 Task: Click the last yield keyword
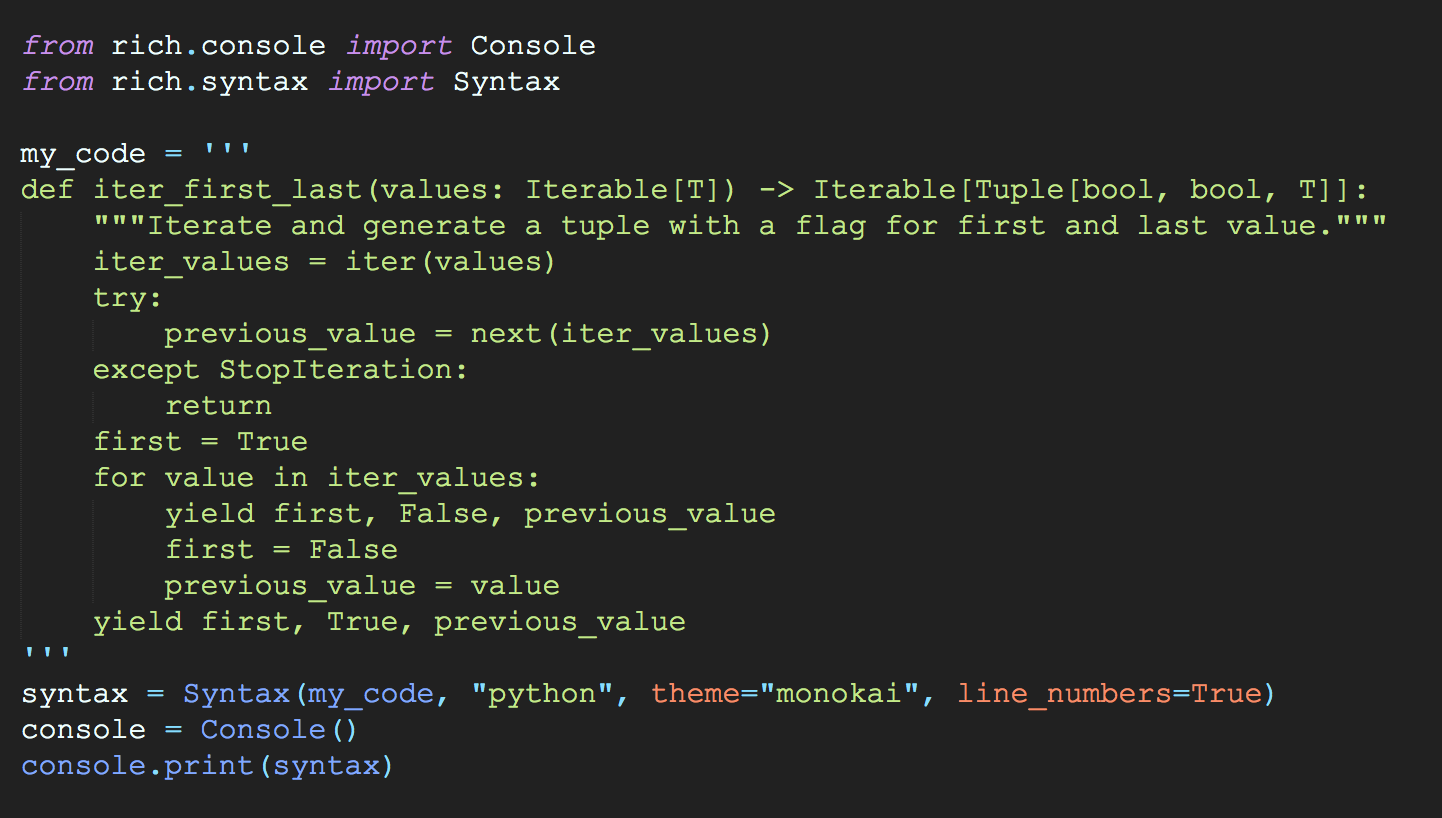pos(138,622)
